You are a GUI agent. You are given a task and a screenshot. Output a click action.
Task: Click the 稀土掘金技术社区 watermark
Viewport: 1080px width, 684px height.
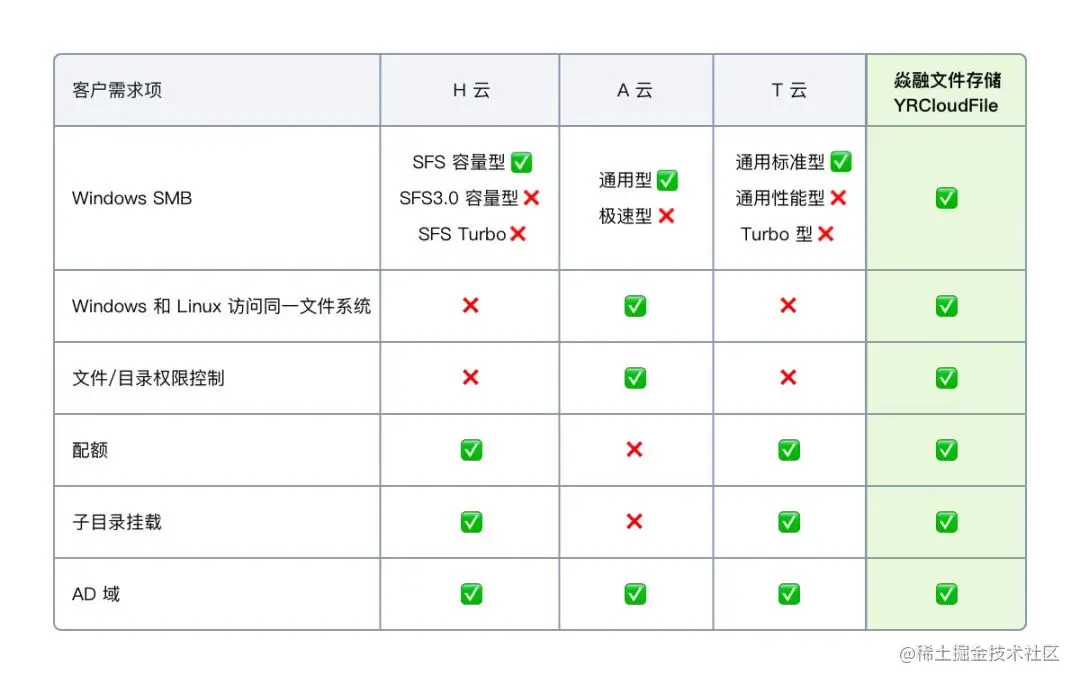pyautogui.click(x=978, y=654)
